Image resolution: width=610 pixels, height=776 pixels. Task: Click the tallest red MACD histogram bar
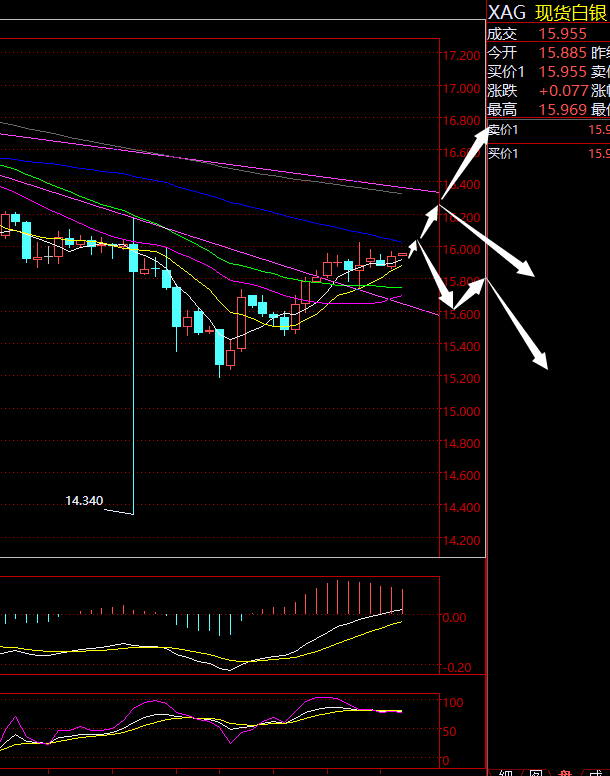point(337,597)
